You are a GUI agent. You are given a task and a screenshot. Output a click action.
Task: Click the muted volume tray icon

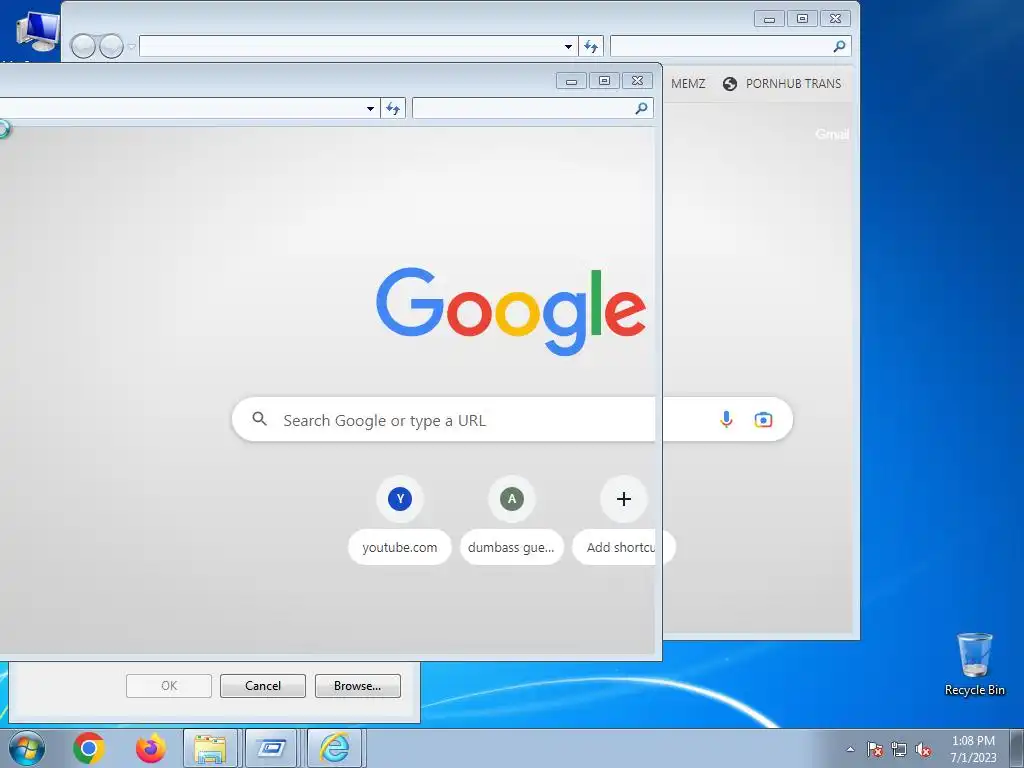coord(923,749)
